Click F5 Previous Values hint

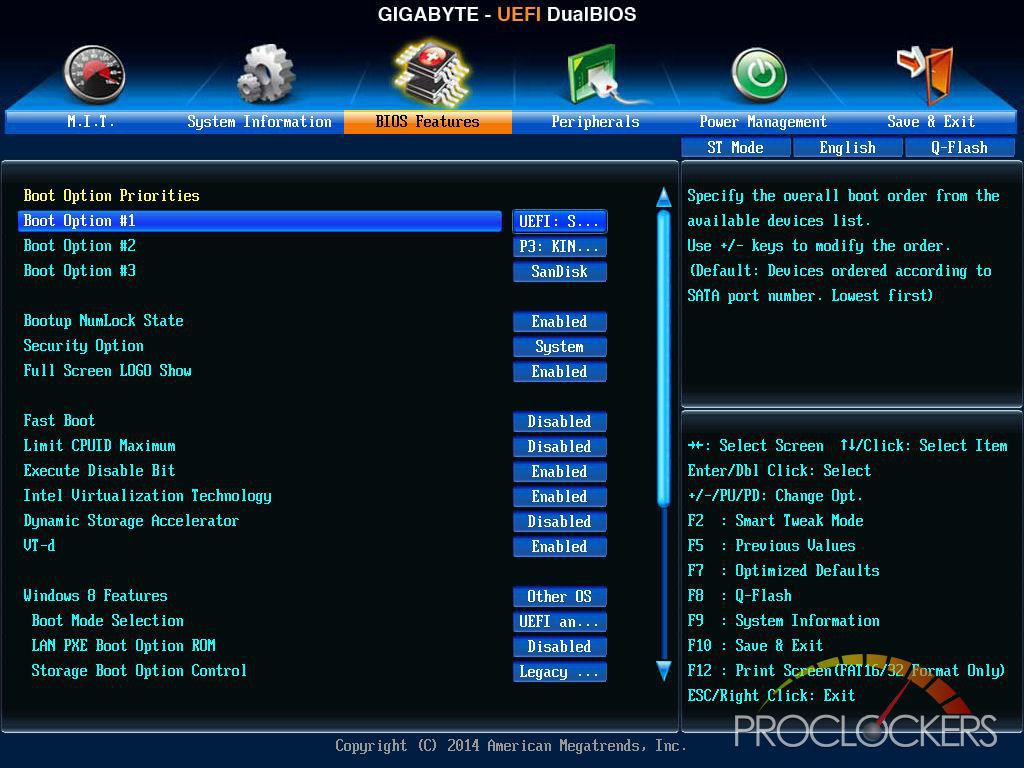click(x=771, y=545)
